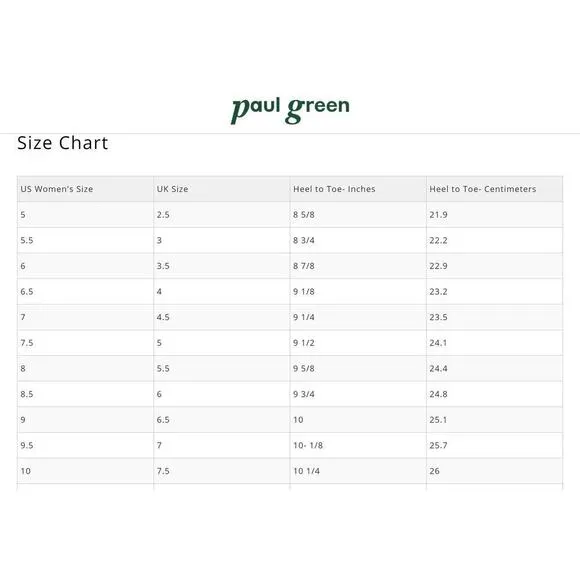This screenshot has width=580, height=580.
Task: Click the Heel to Toe- Inches header
Action: click(x=358, y=189)
